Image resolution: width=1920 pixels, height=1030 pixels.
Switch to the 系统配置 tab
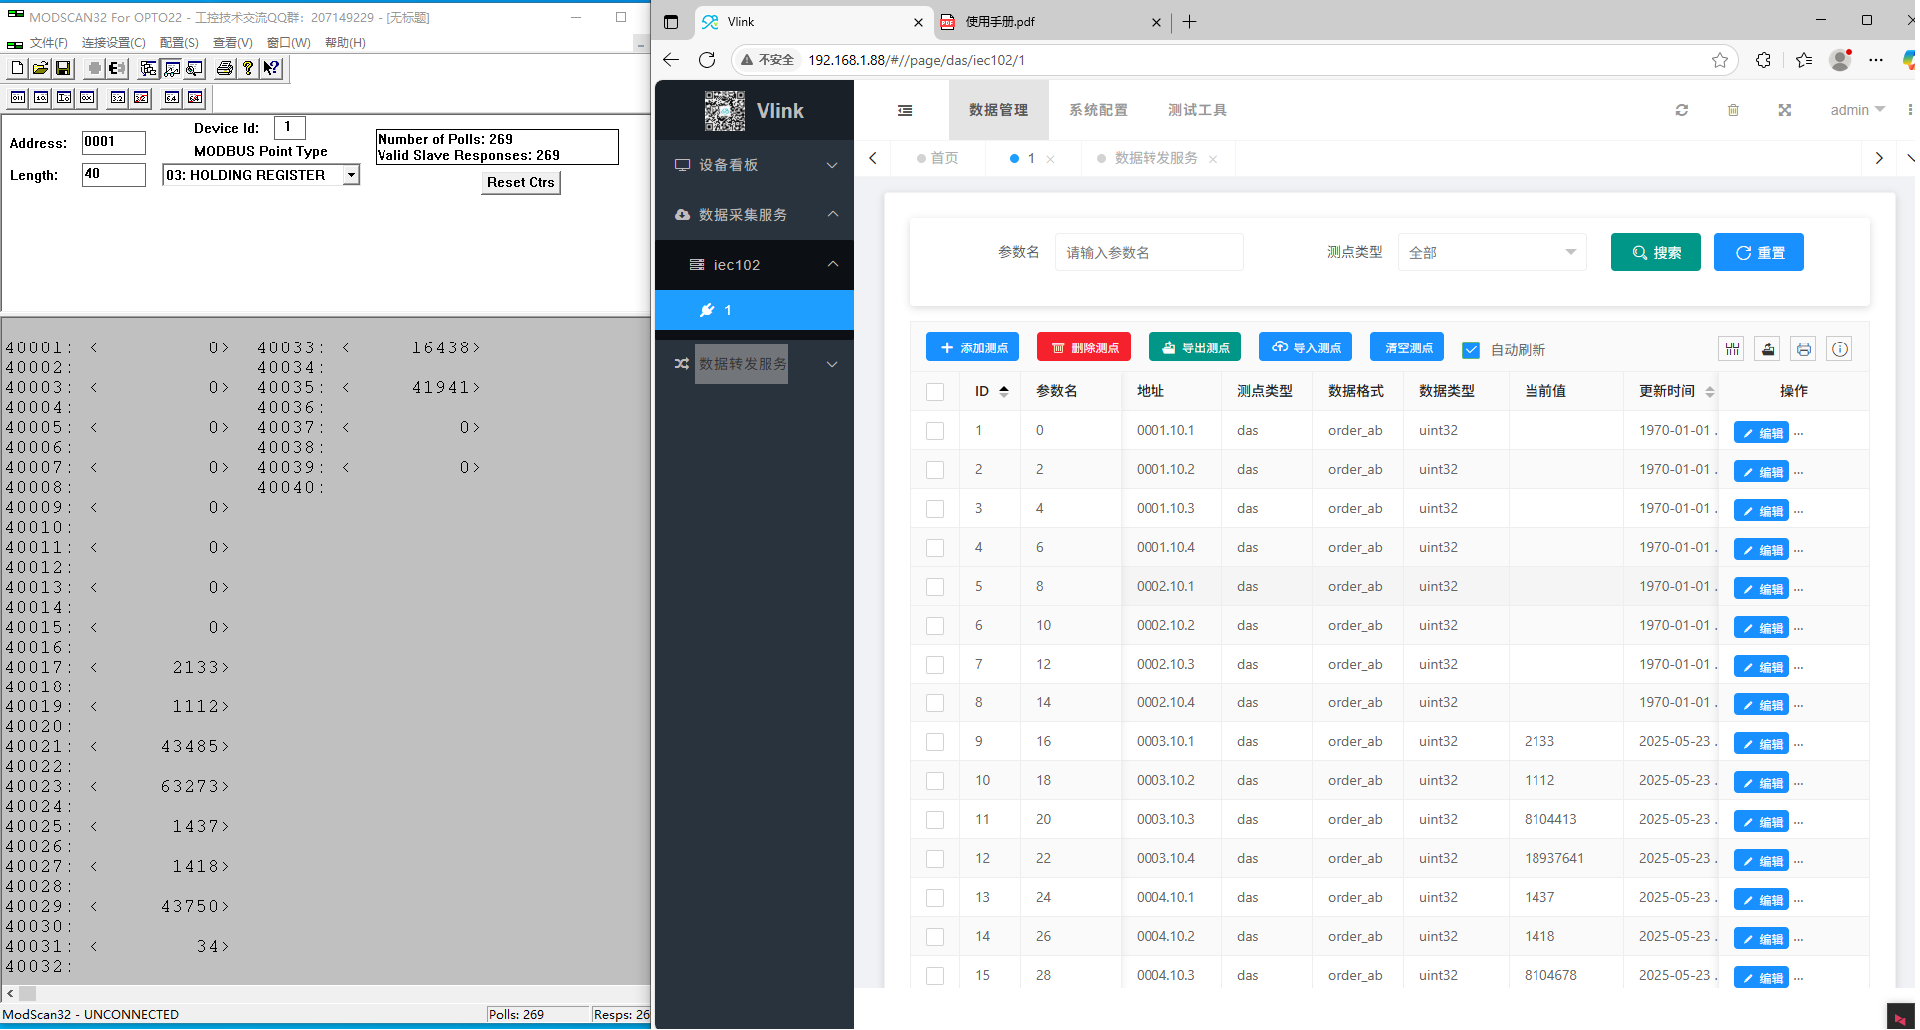[x=1098, y=110]
